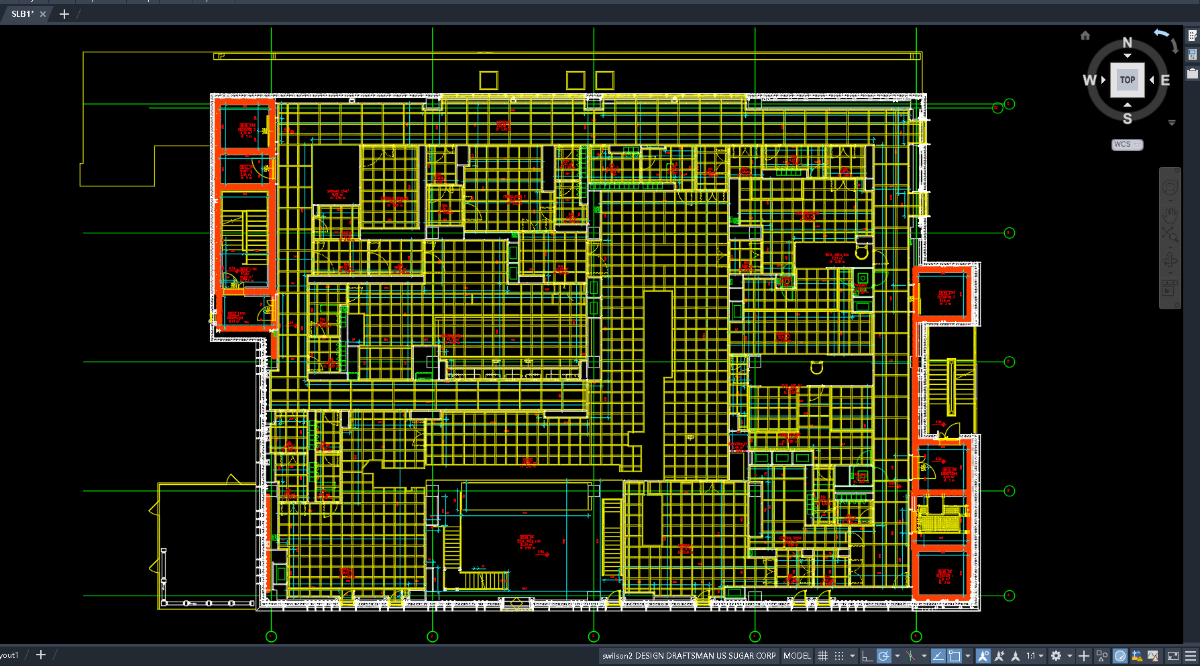1200x666 pixels.
Task: Open the Full Navigation Wheel tool
Action: click(1170, 187)
